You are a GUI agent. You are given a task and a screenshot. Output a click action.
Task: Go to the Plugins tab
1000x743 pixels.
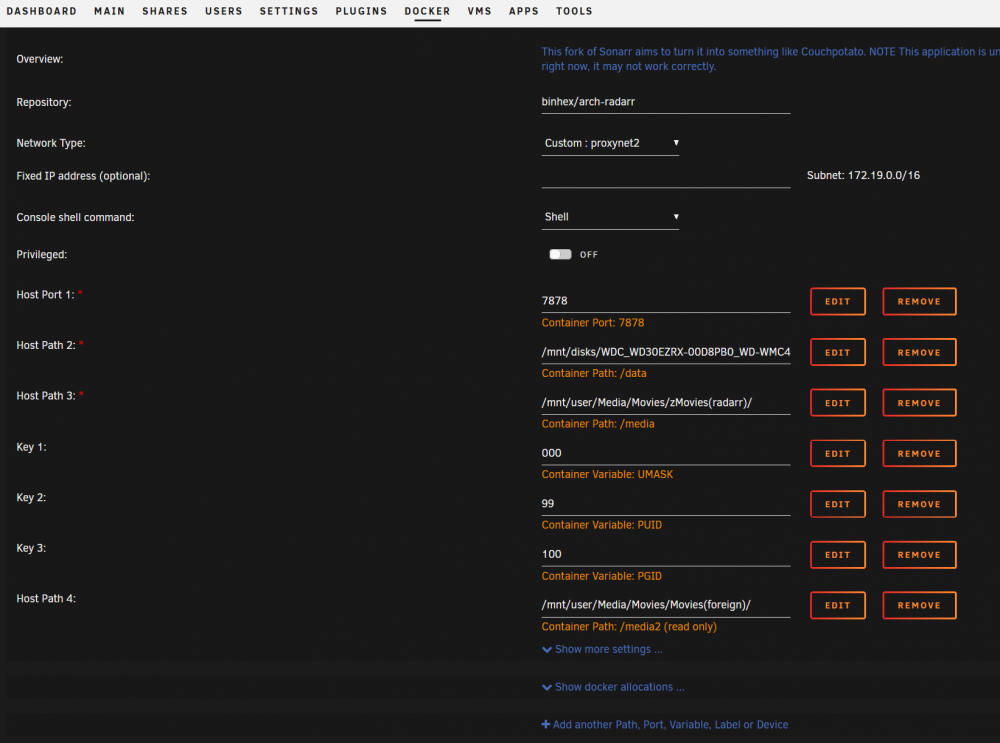point(361,11)
